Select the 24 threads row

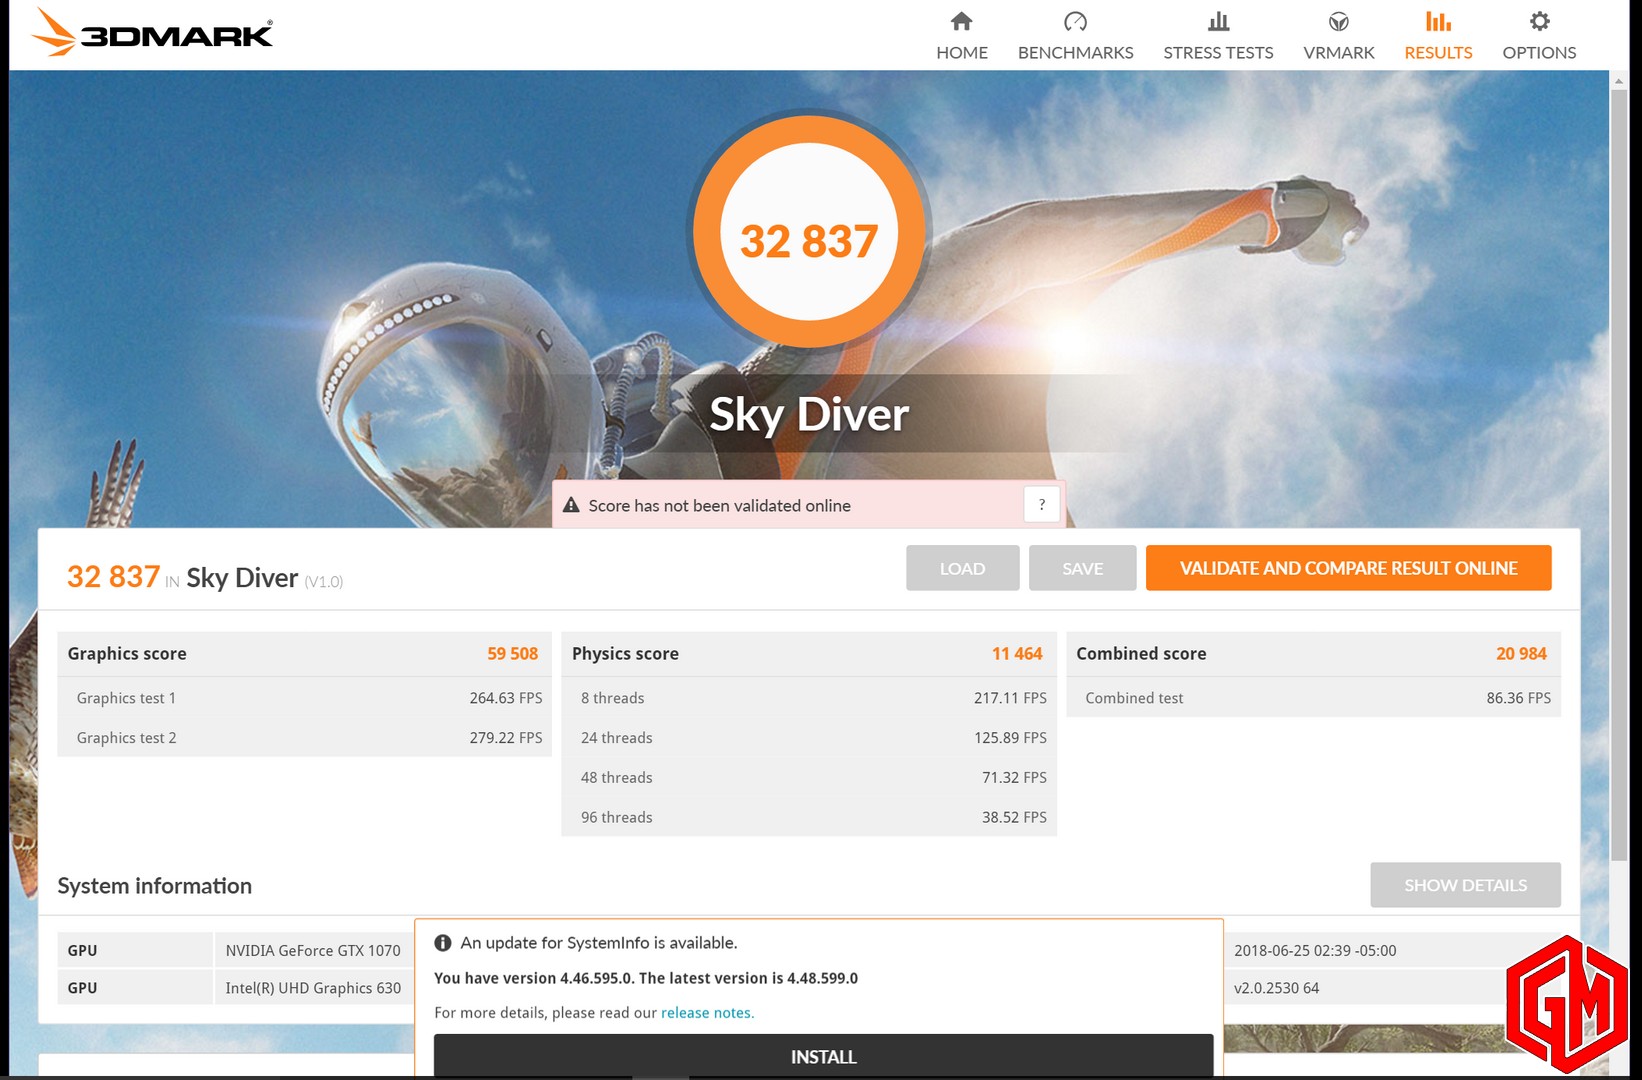click(x=809, y=738)
